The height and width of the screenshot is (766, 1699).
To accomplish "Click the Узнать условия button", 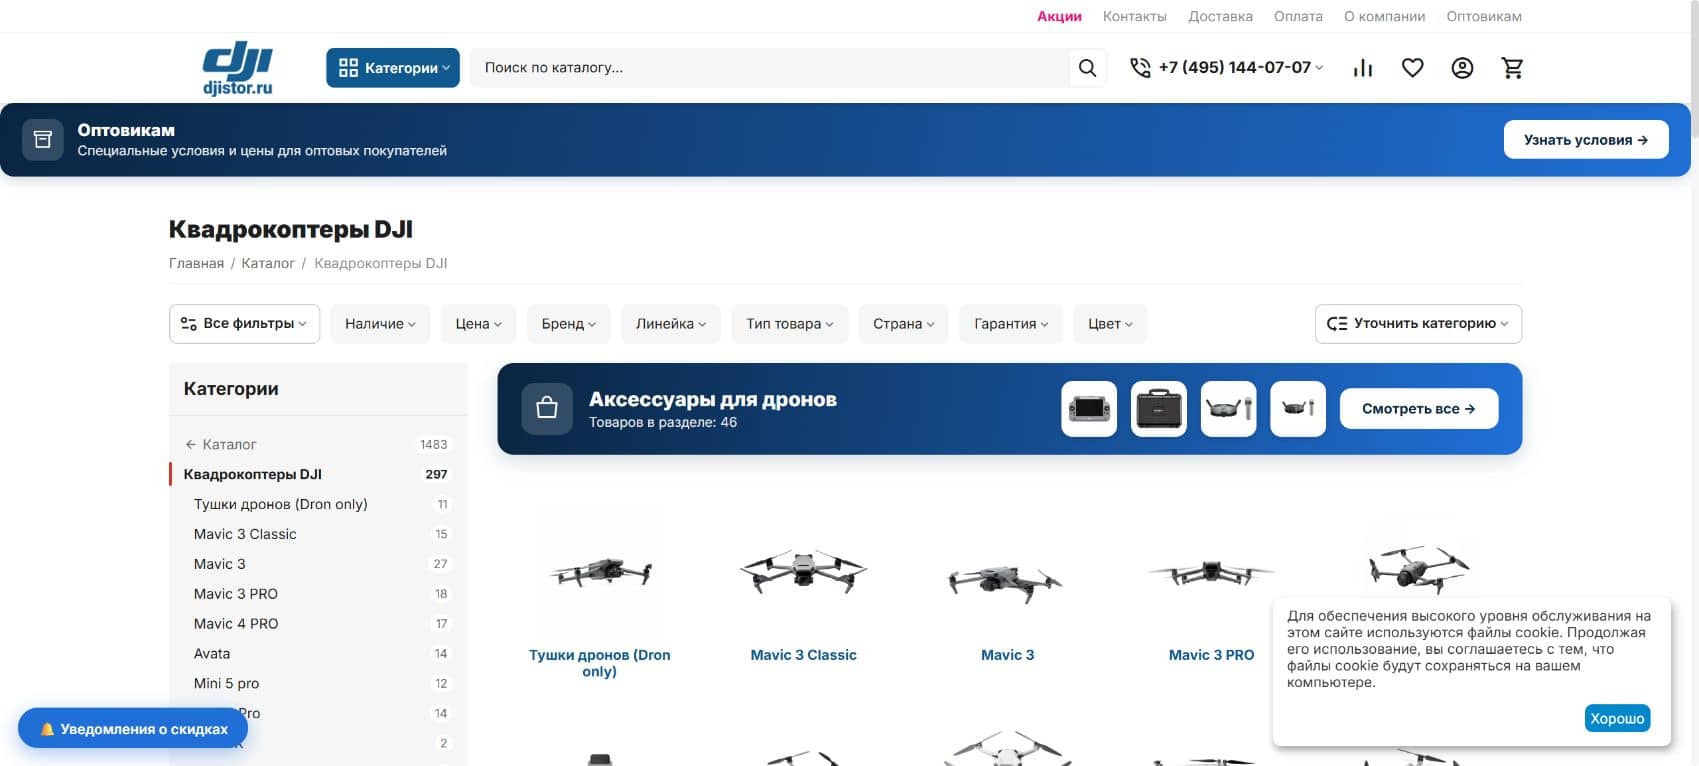I will click(x=1586, y=140).
